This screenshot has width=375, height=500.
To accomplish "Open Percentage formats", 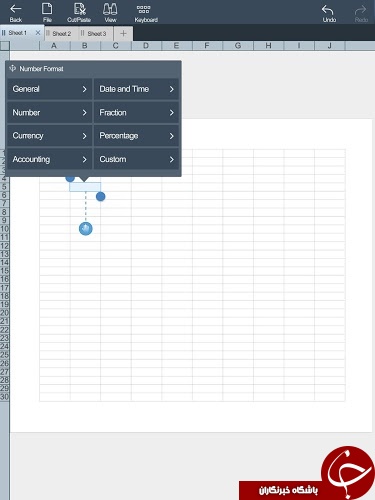I will click(136, 136).
